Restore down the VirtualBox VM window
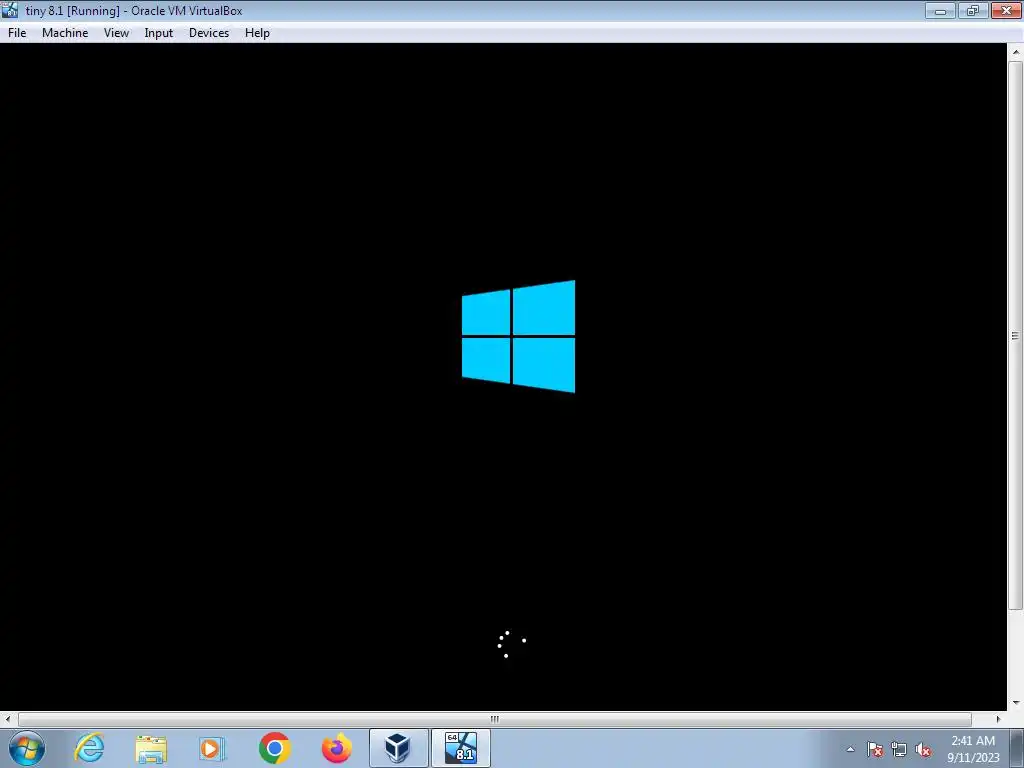 tap(973, 10)
